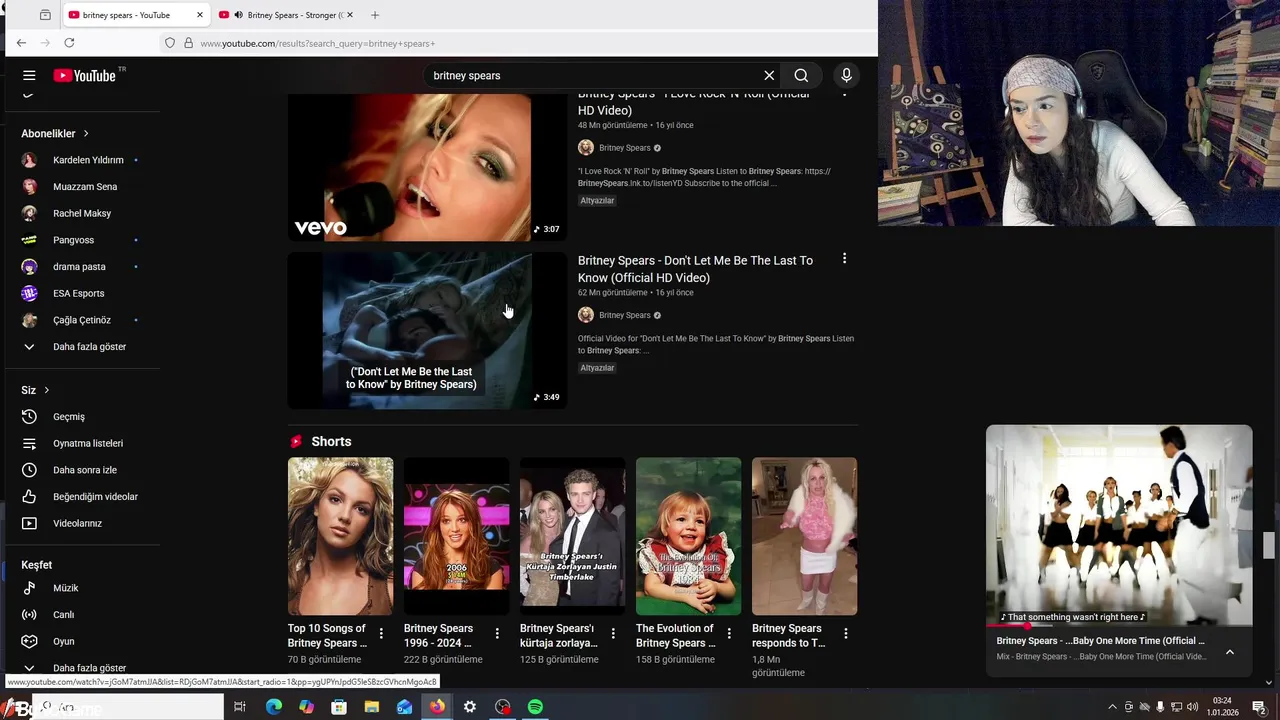
Task: Open options for 'Britney Spears 1996 - 2024' short
Action: [x=497, y=634]
